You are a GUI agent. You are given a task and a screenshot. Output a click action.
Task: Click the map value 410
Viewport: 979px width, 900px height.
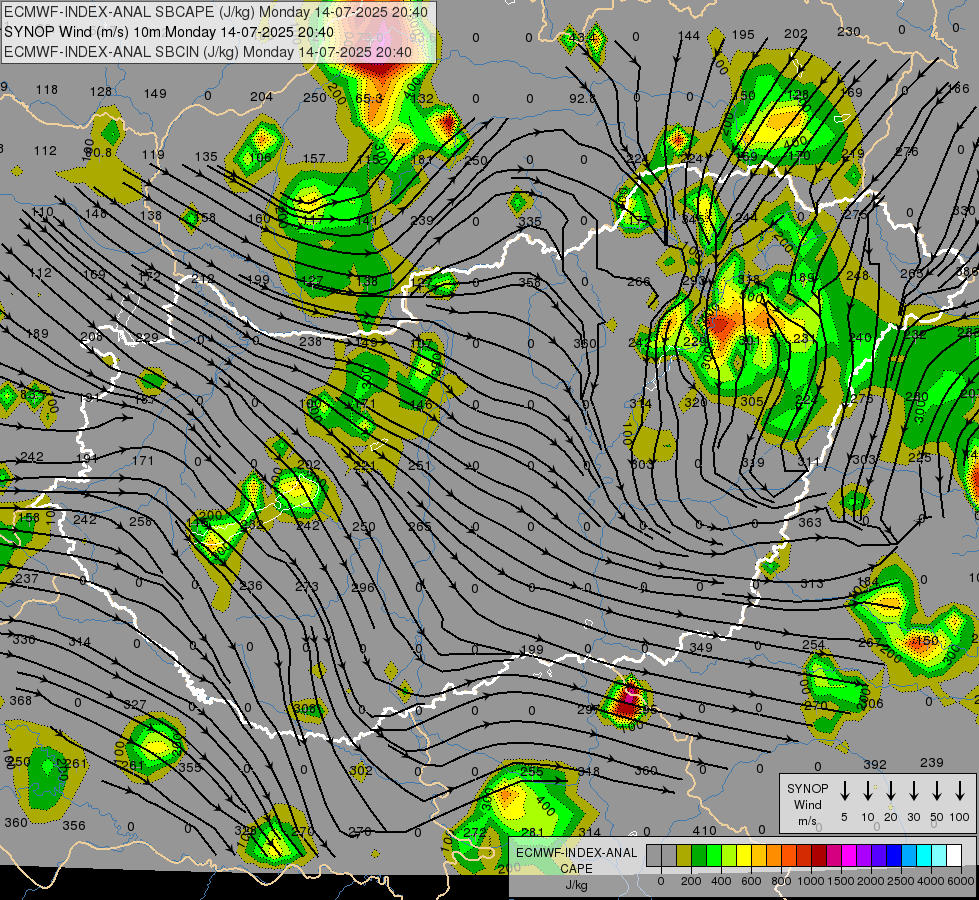(x=704, y=830)
